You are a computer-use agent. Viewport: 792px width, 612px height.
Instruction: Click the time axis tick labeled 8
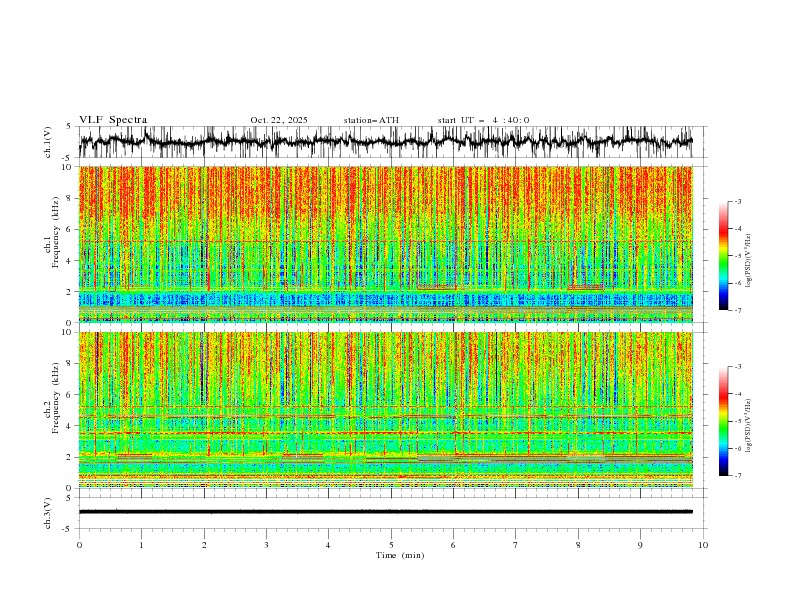(x=578, y=545)
